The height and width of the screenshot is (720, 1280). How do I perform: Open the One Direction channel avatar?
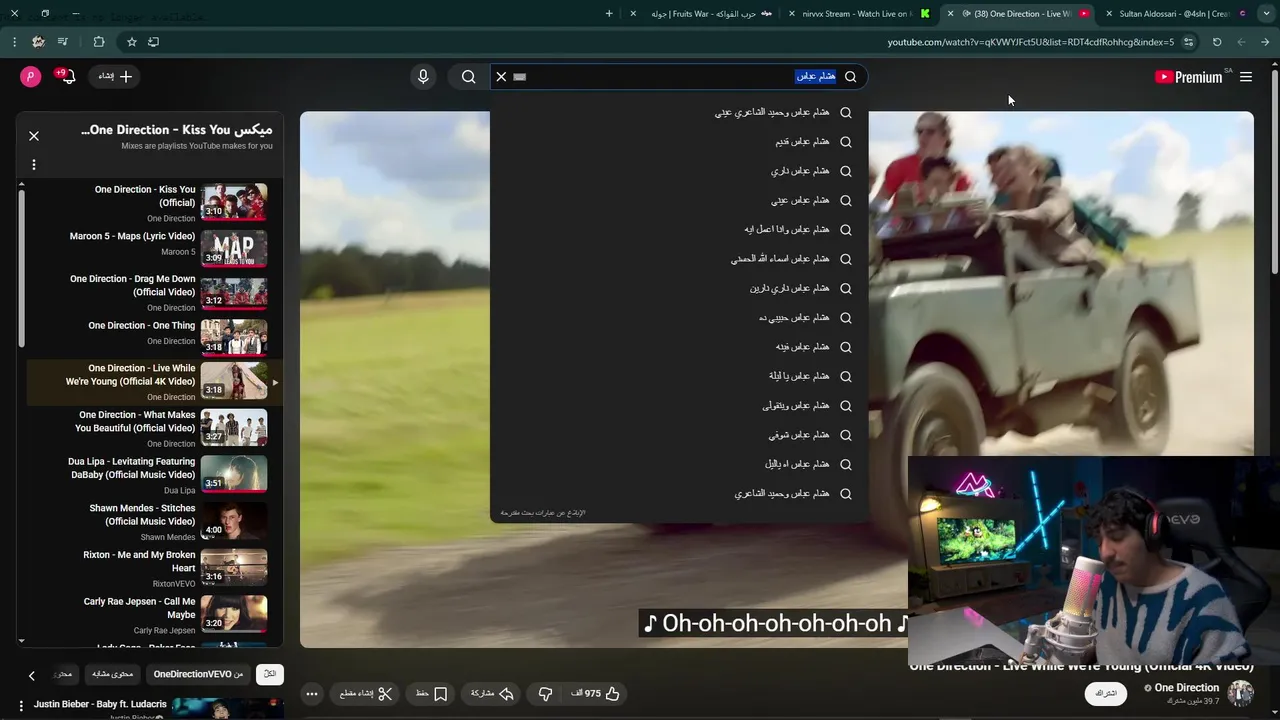[x=1240, y=693]
